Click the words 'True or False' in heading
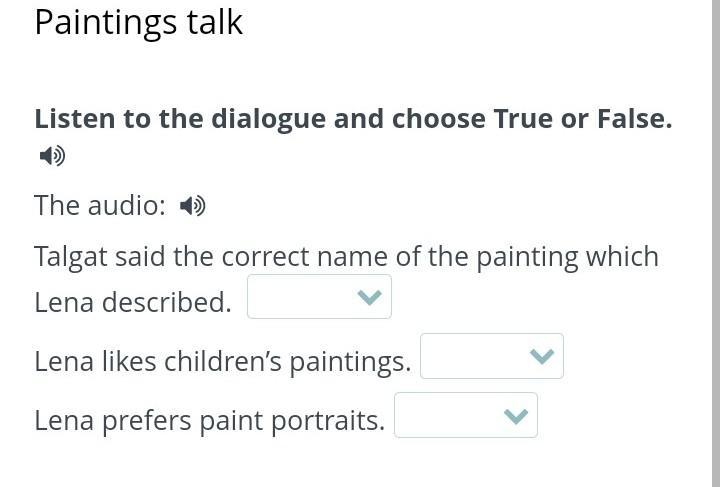720x487 pixels. pos(582,119)
